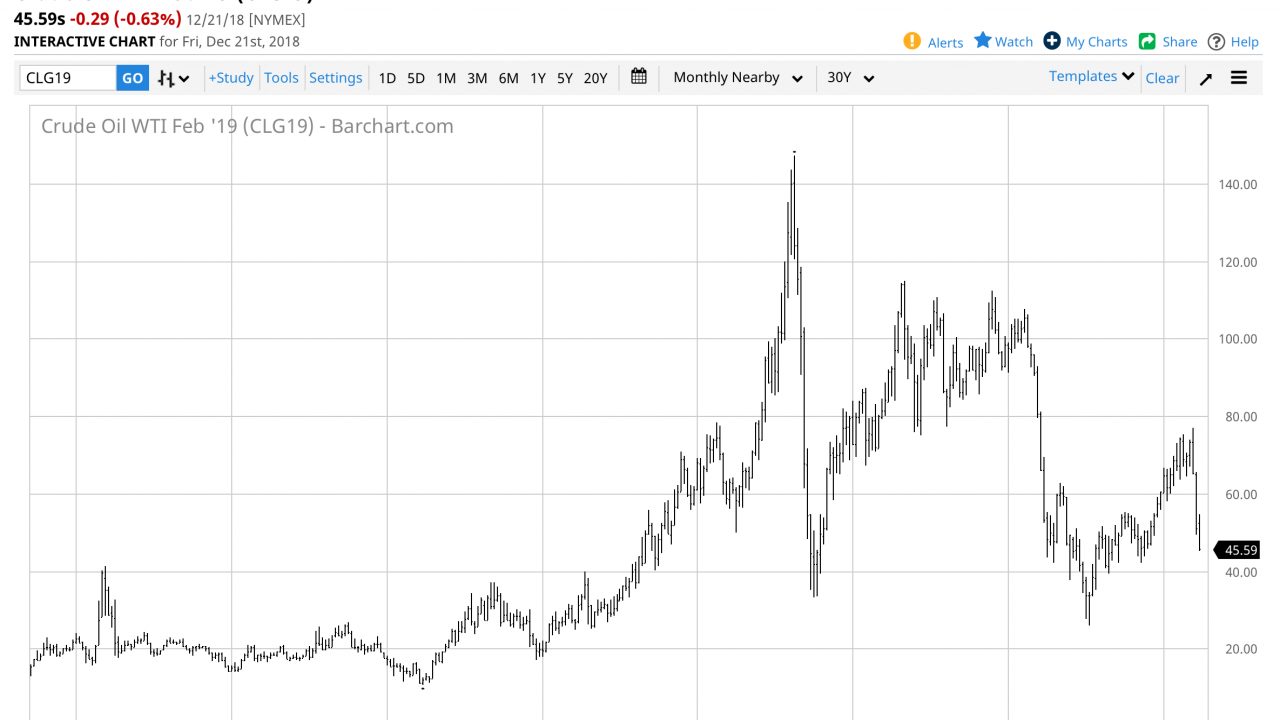Screen dimensions: 1280x720
Task: Open the calendar date picker icon
Action: tap(639, 77)
